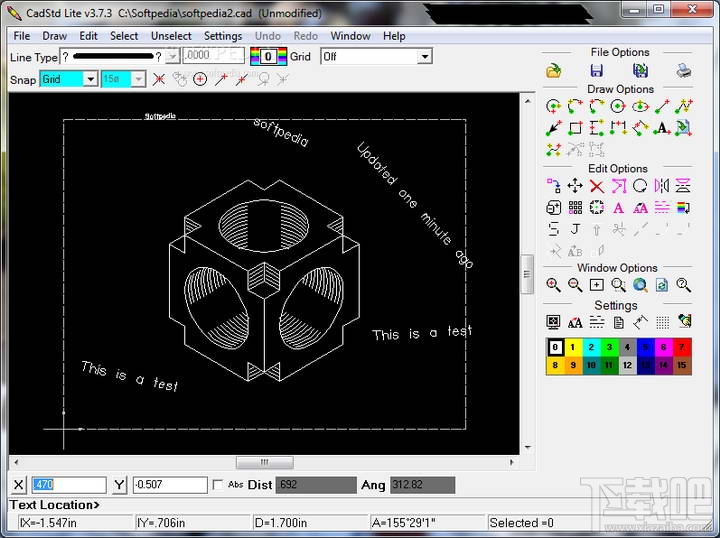Select the rectangle draw tool
The height and width of the screenshot is (538, 720).
(x=575, y=128)
